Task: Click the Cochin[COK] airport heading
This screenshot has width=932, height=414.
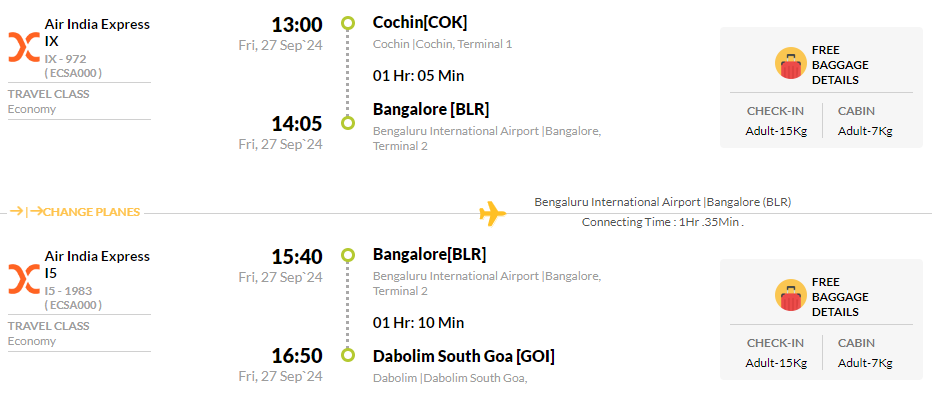Action: 420,23
